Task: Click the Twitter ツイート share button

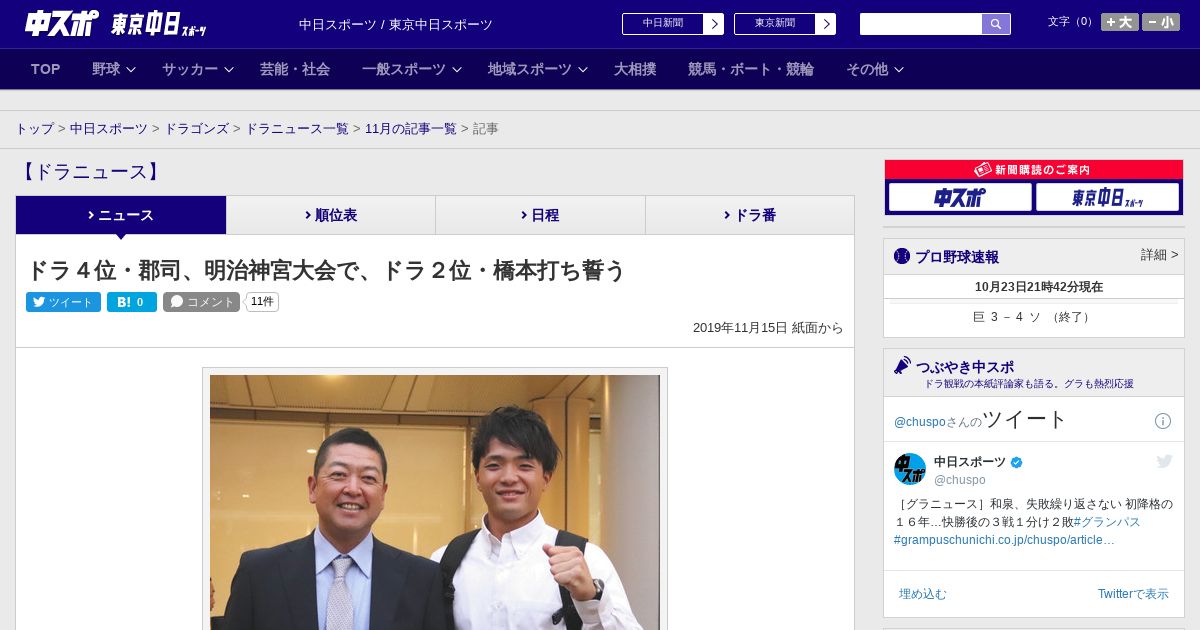Action: coord(63,302)
